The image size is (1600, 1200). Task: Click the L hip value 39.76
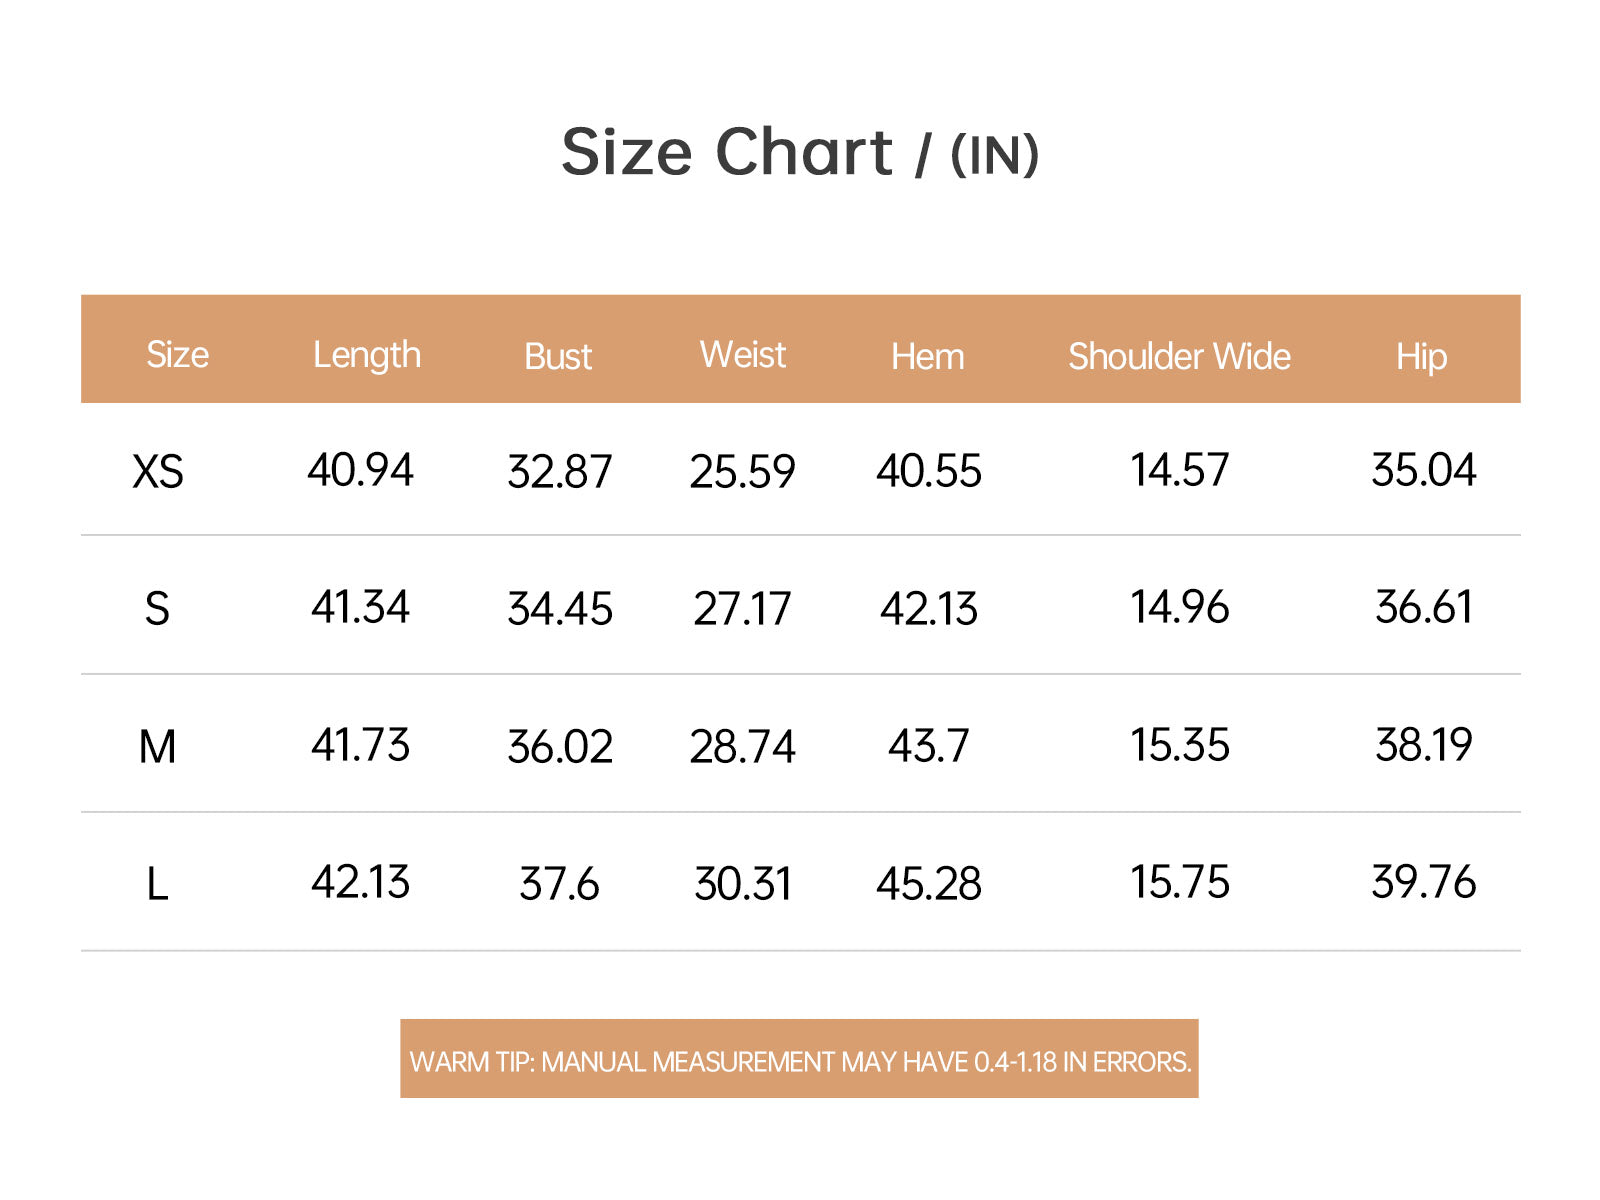[x=1424, y=882]
